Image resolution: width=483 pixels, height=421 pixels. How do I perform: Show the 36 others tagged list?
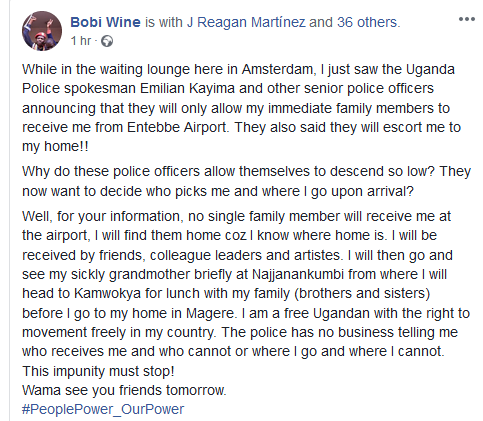(367, 22)
